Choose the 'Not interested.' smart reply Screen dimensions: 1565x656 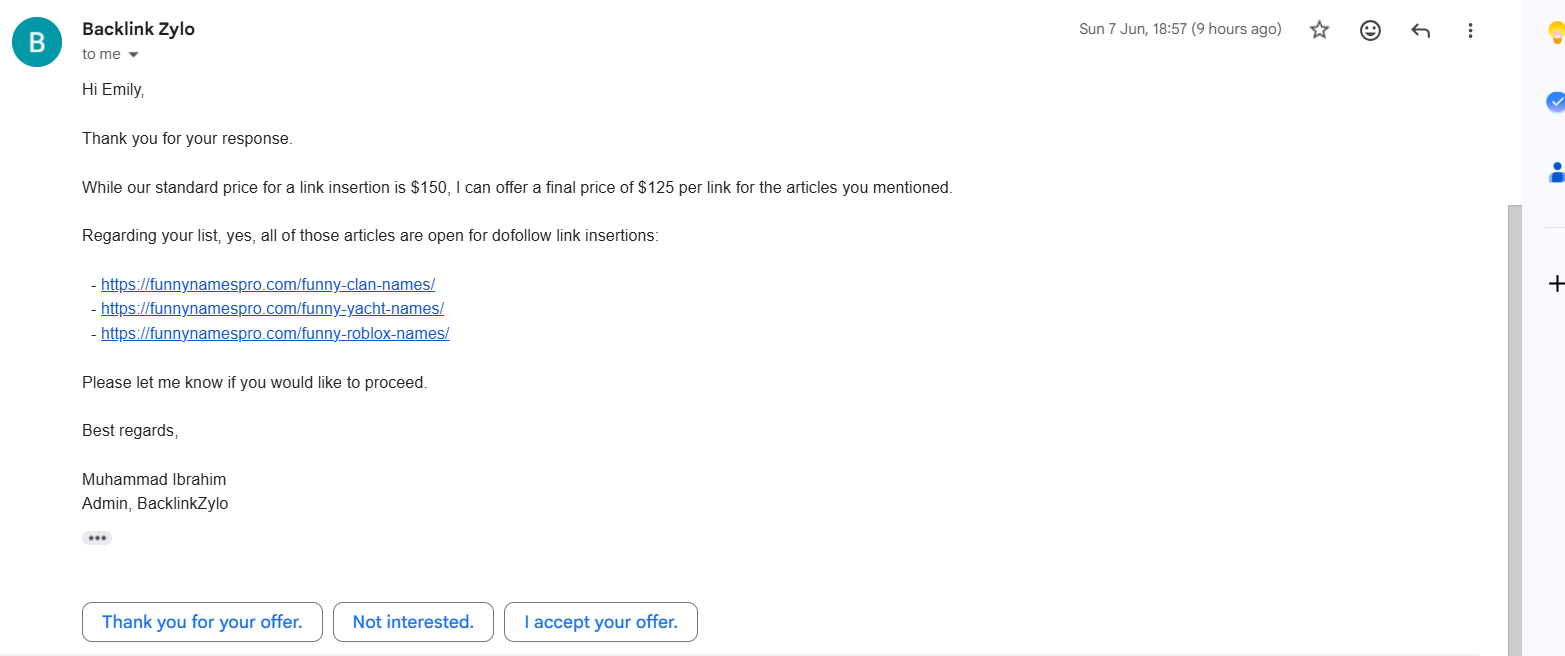point(413,622)
